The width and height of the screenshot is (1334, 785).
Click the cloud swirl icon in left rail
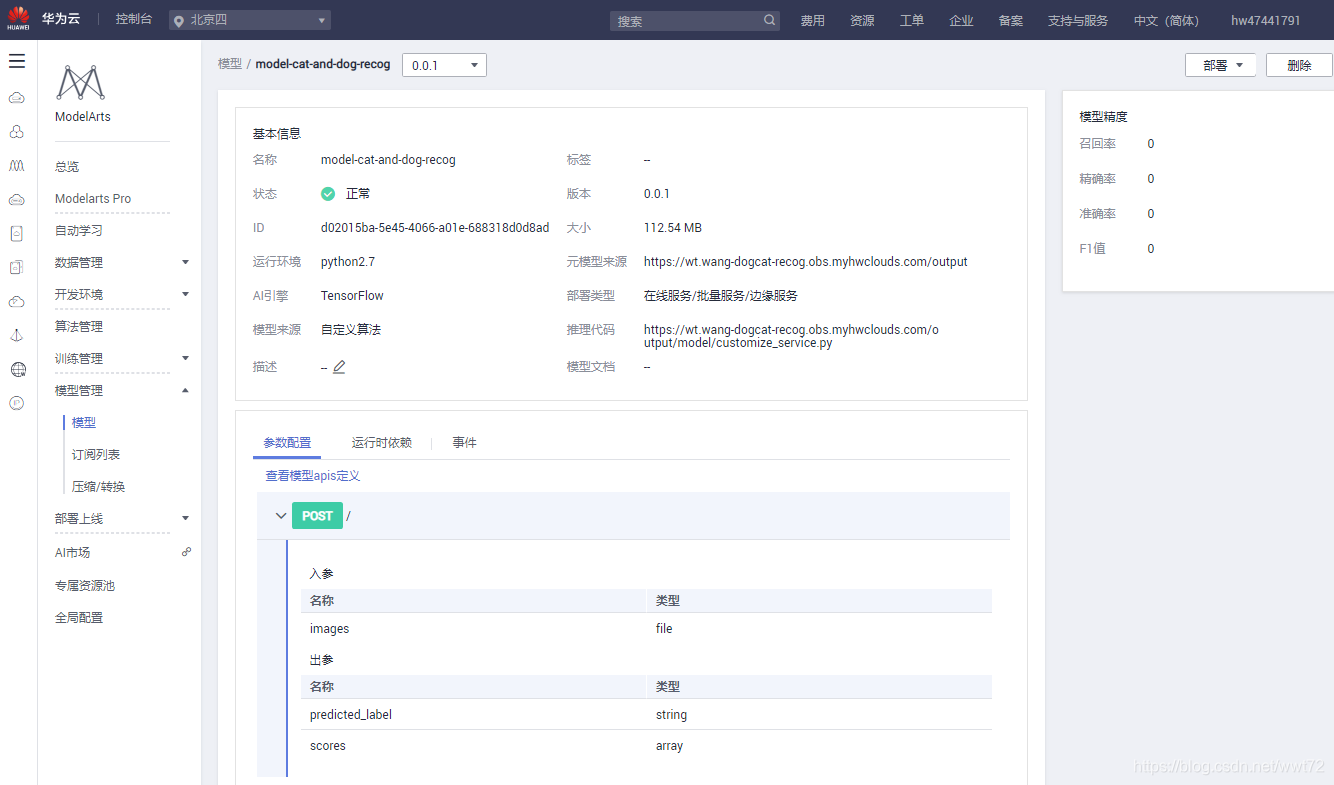pos(17,302)
